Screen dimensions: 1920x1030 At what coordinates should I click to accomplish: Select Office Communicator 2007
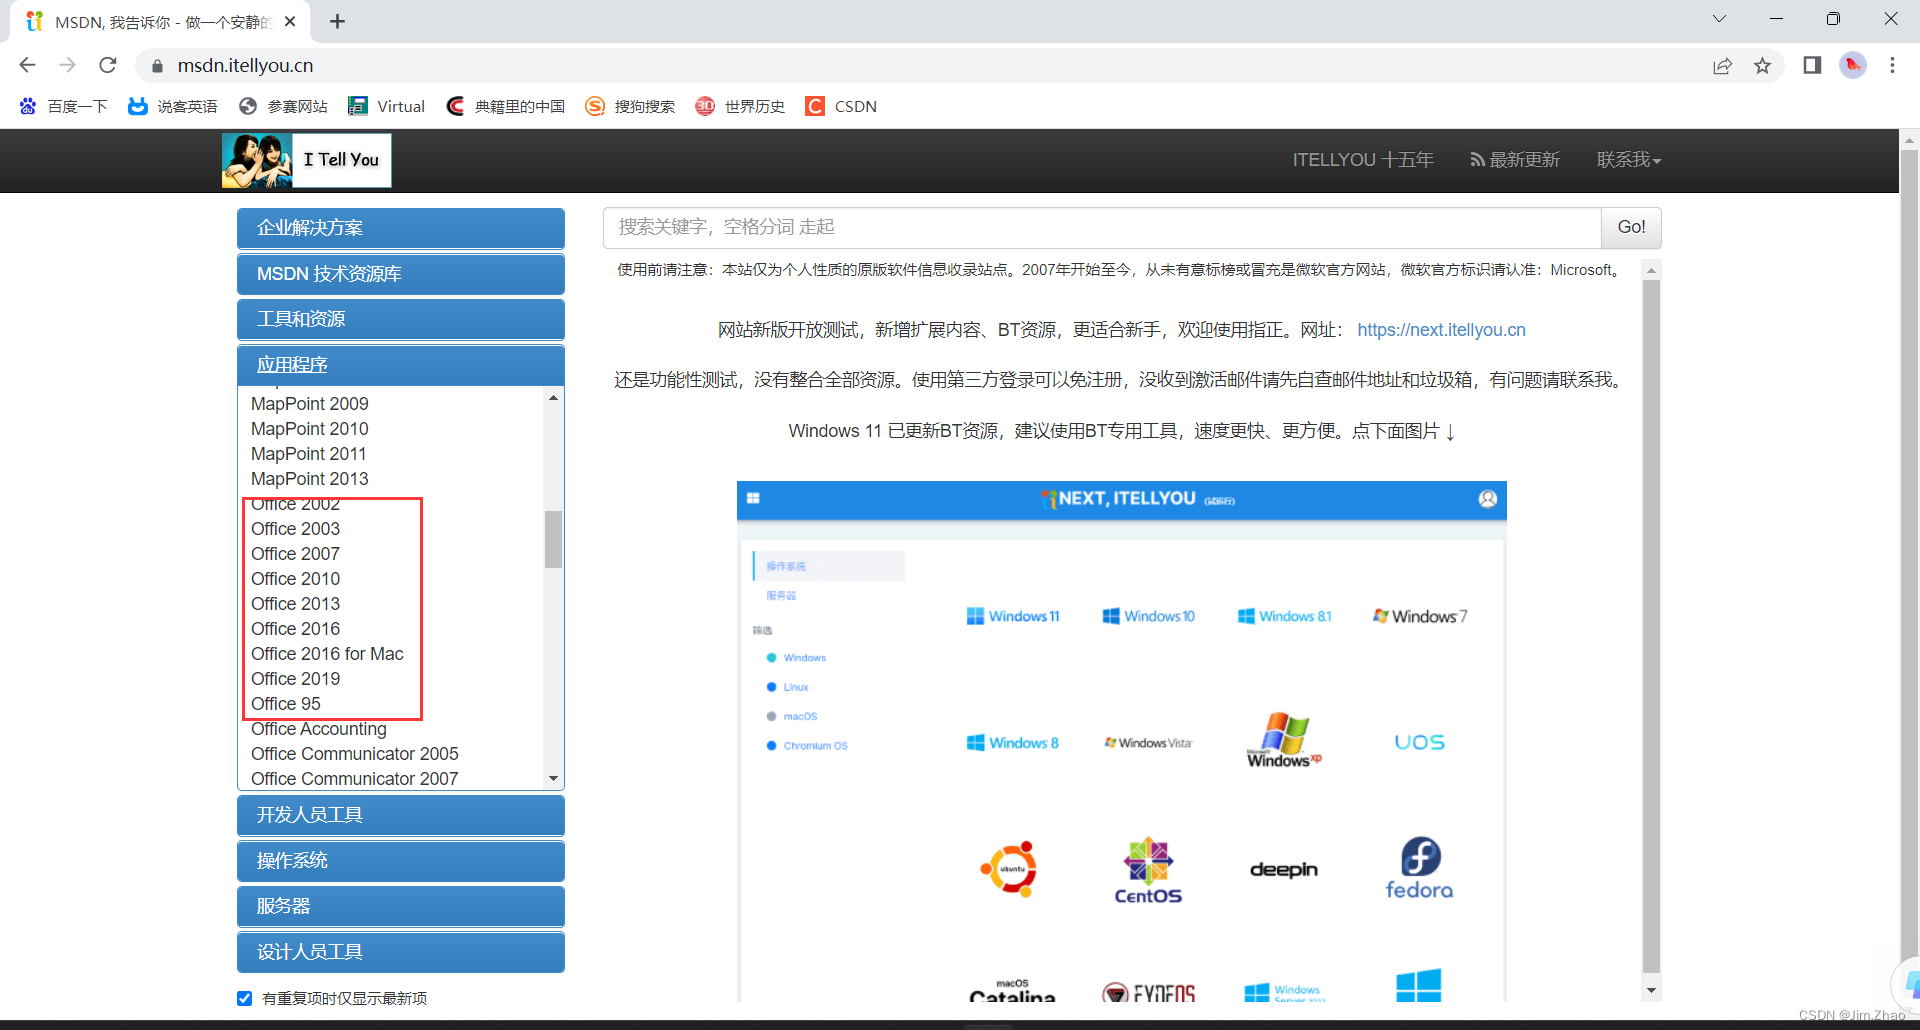click(355, 779)
